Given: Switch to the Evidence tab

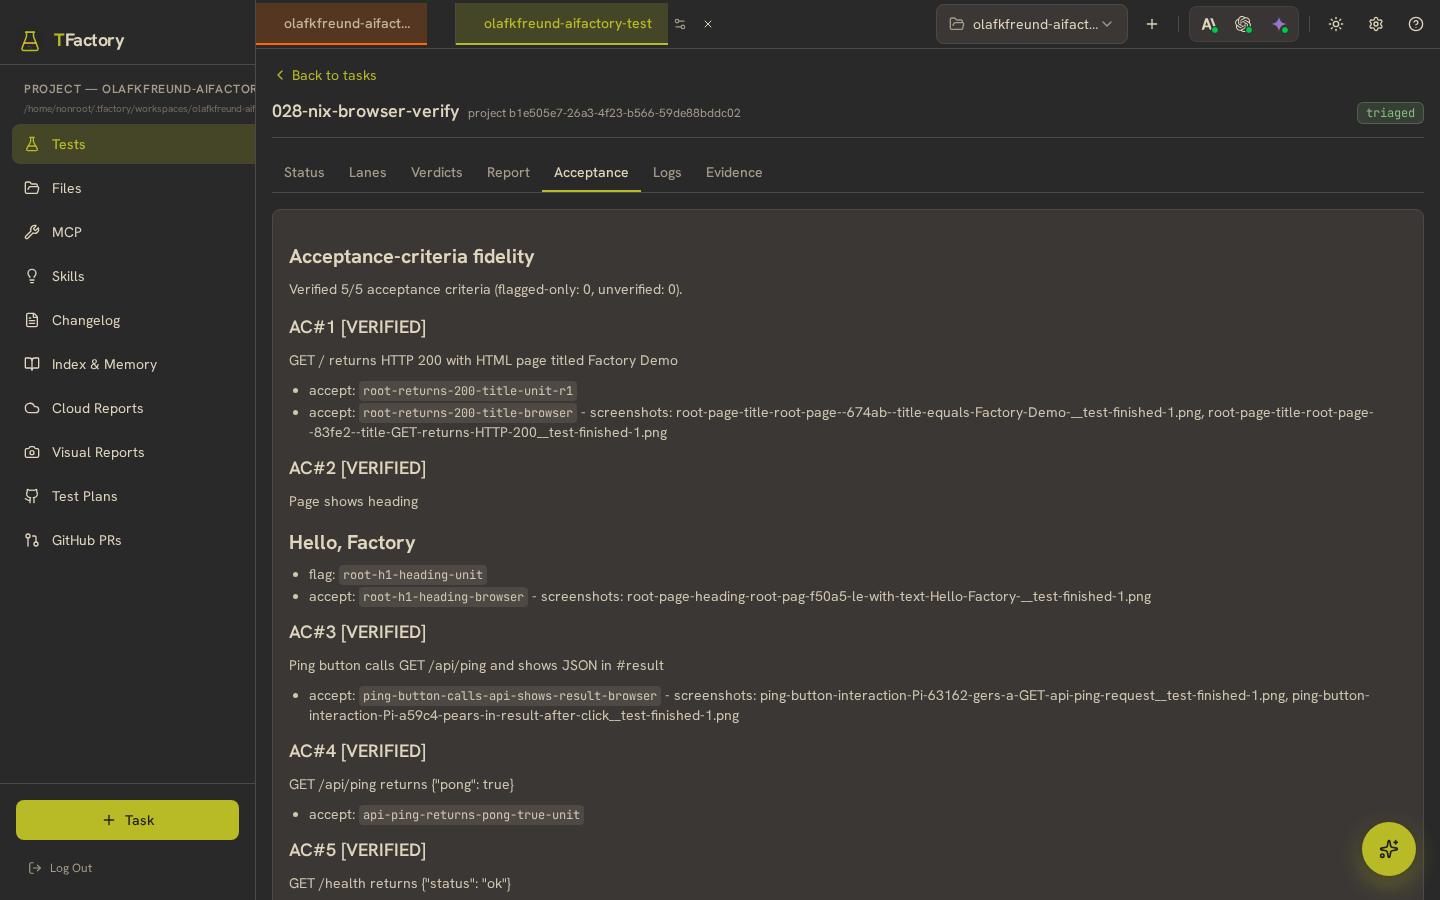Looking at the screenshot, I should pos(734,172).
